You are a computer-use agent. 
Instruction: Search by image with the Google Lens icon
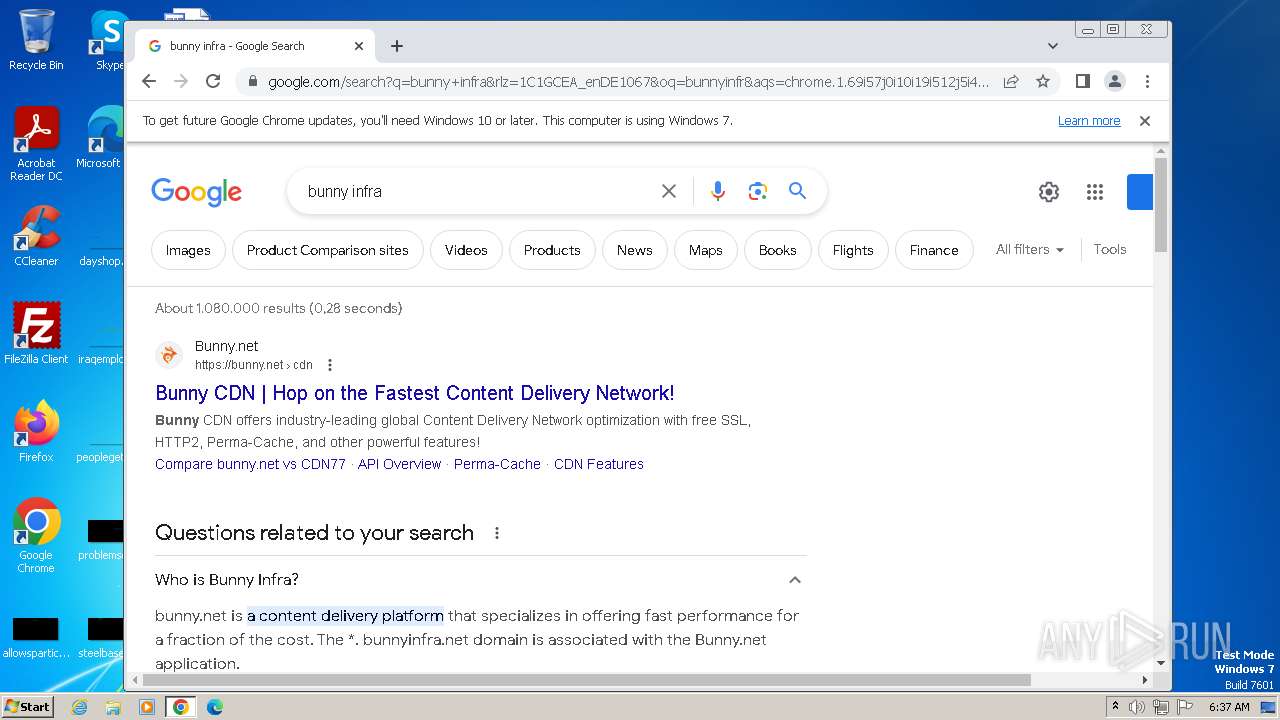tap(757, 191)
